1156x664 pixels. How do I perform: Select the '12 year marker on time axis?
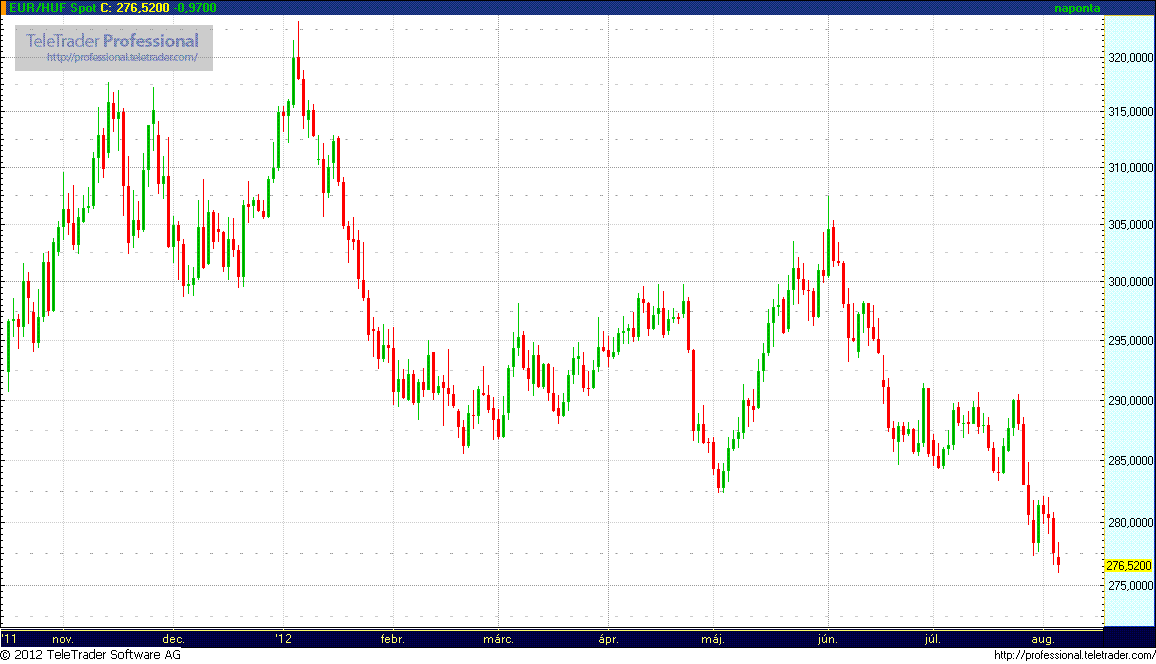click(285, 638)
